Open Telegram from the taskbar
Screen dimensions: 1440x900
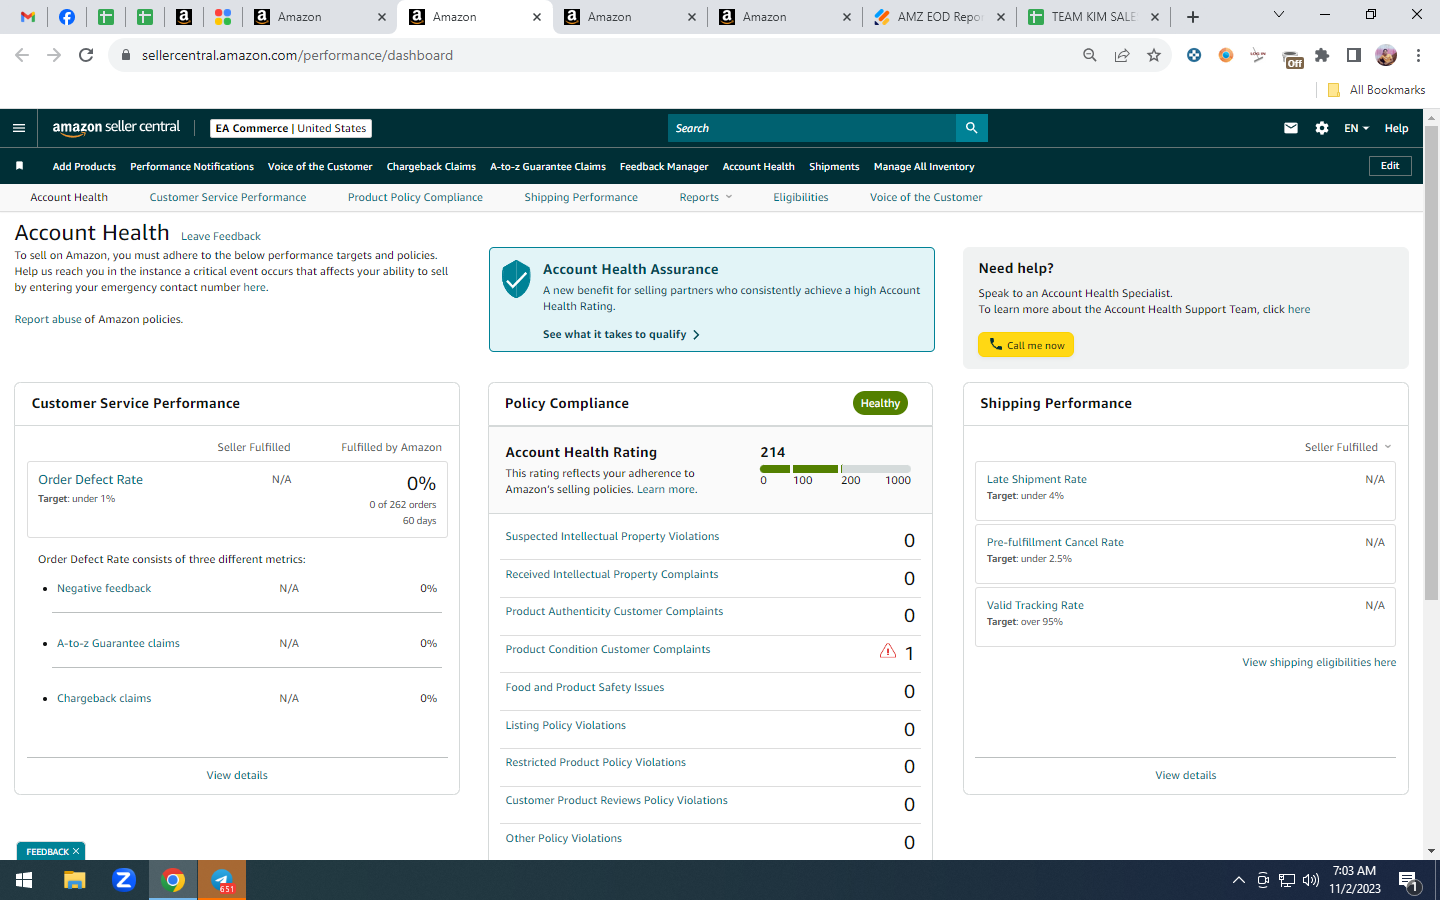point(222,880)
